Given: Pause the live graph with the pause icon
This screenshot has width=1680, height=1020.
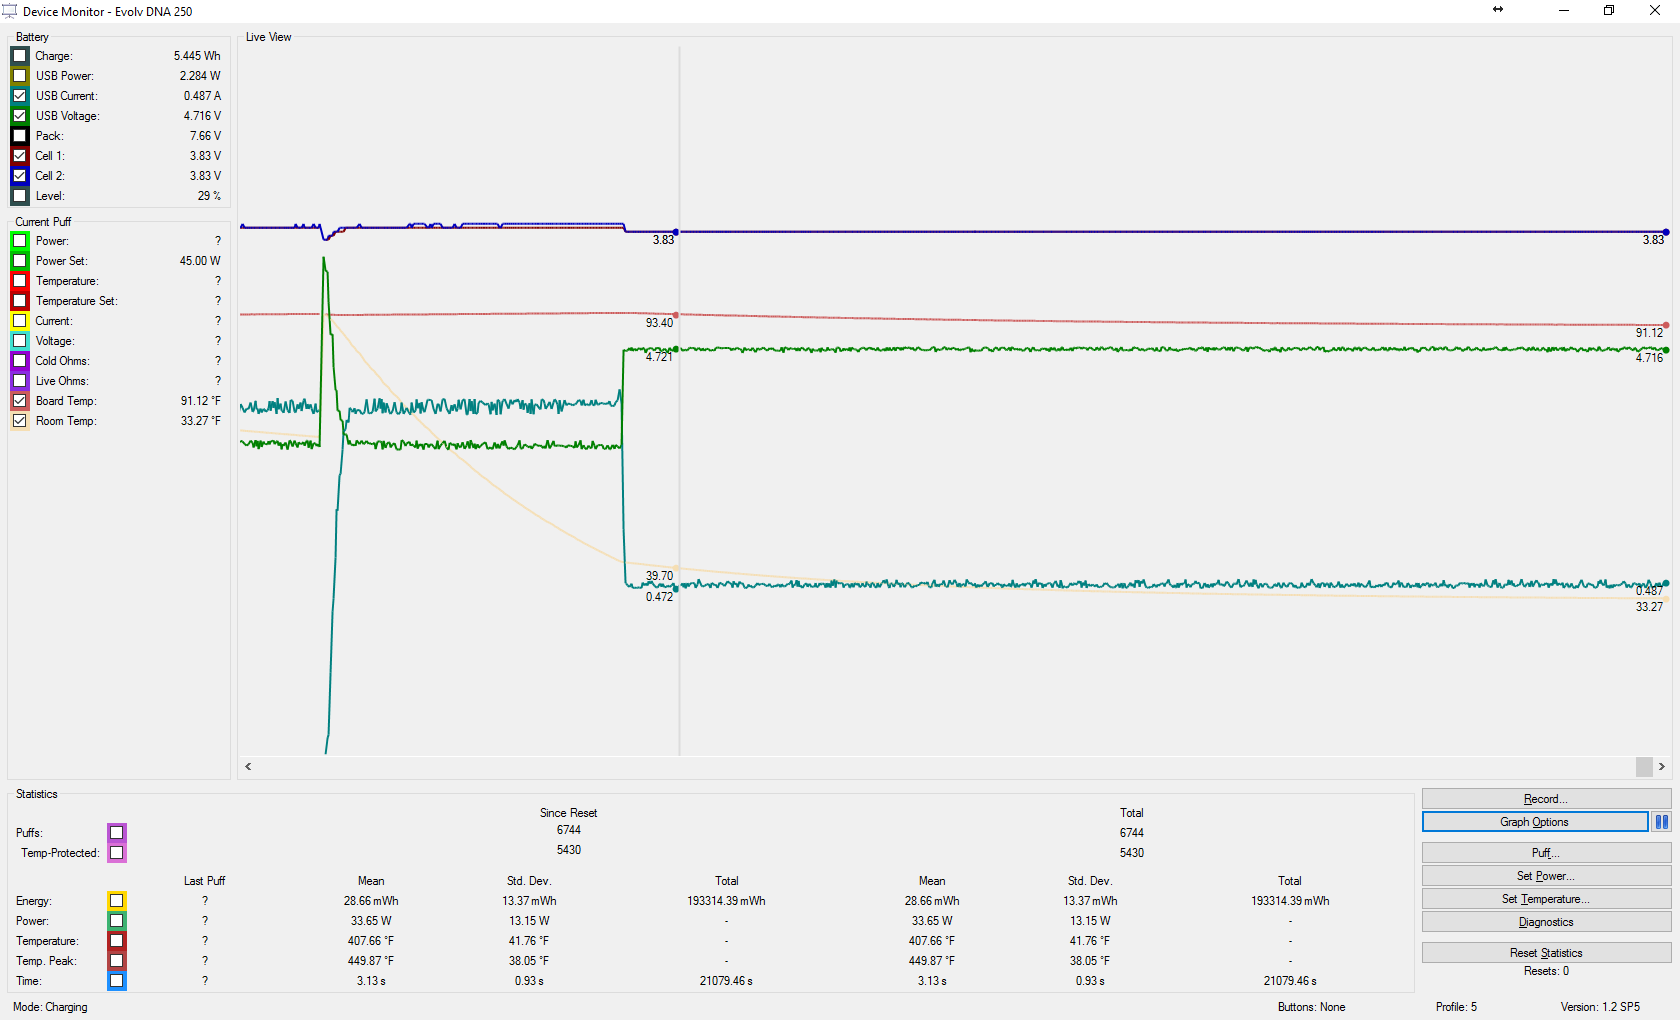Looking at the screenshot, I should (x=1661, y=822).
